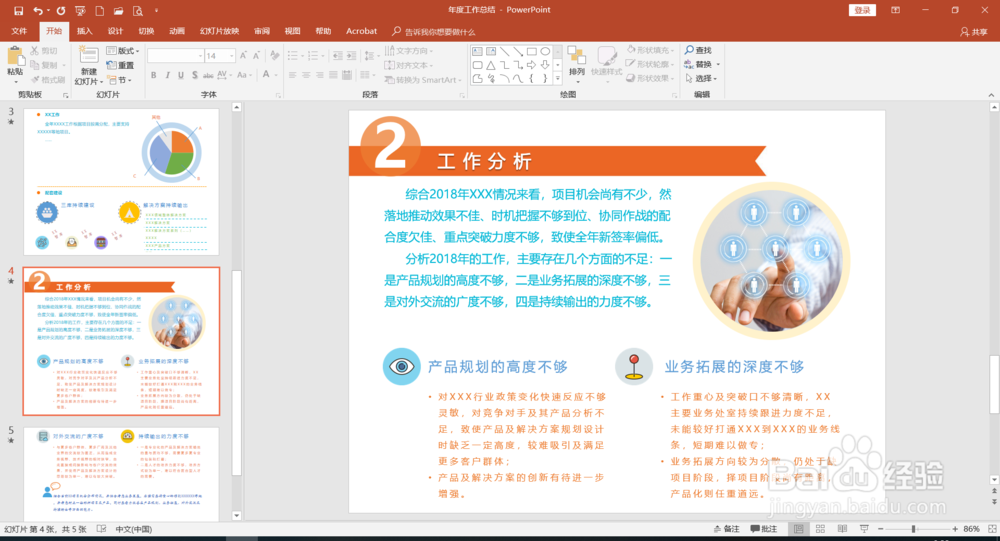Select the right arrow shape in the gallery
Viewport: 1000px width, 541px height.
tap(531, 65)
